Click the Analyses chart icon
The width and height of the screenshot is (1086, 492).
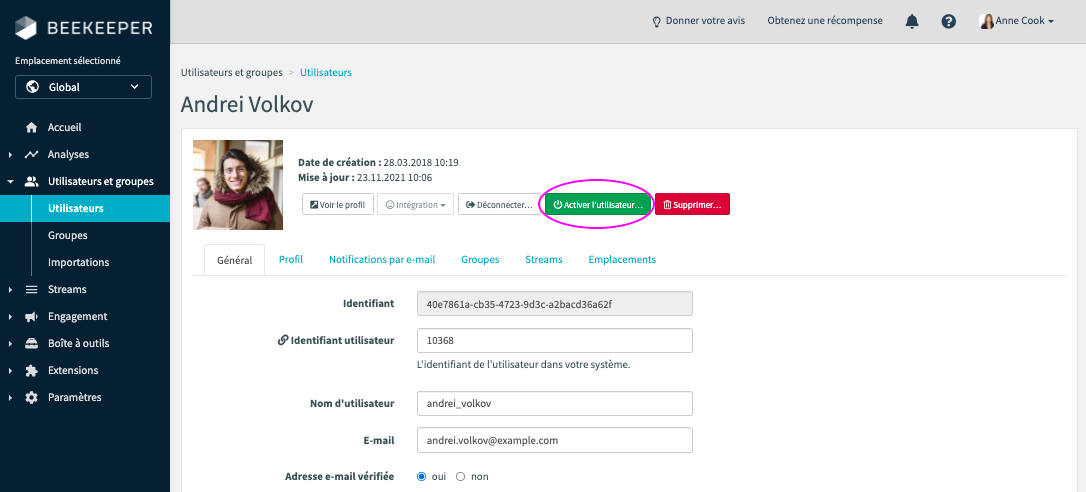[x=31, y=155]
